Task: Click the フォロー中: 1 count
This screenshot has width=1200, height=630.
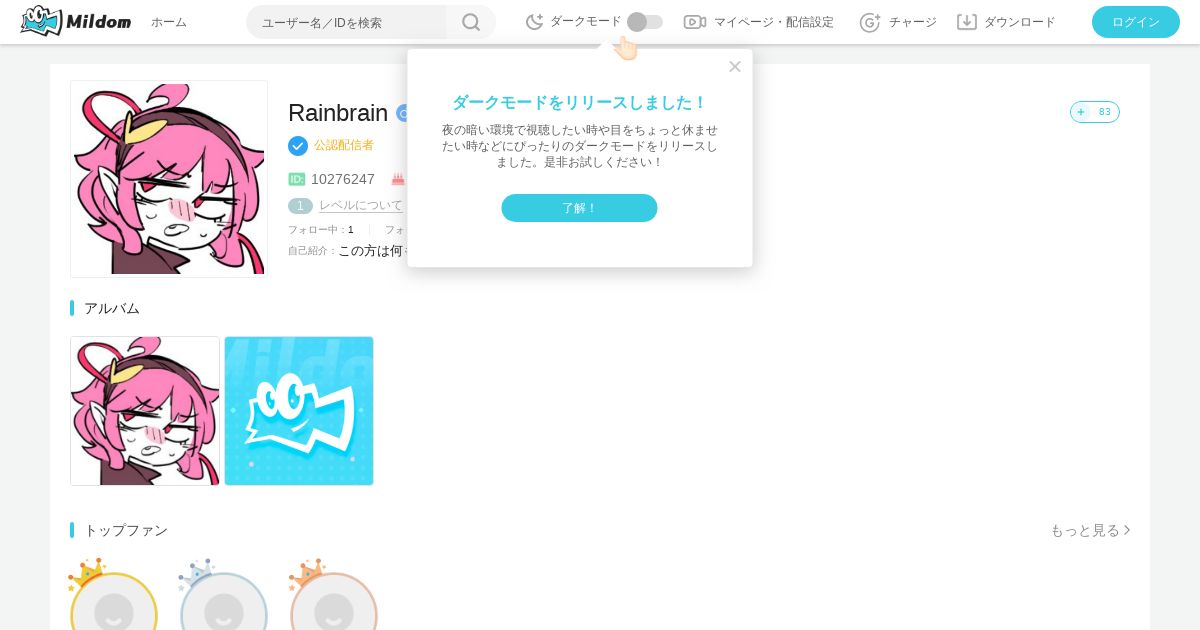Action: [x=321, y=230]
